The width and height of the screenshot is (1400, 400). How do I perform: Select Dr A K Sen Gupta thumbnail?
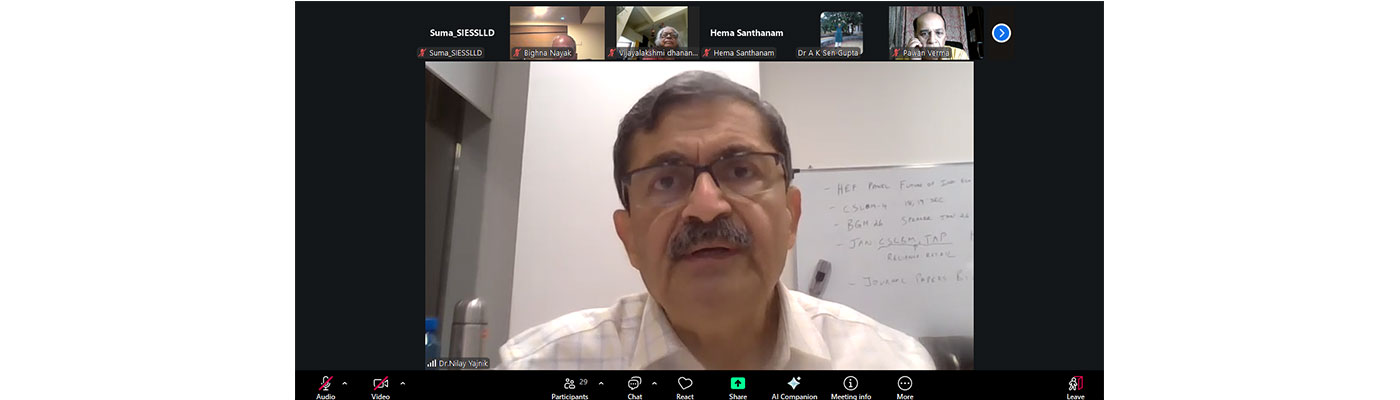[841, 32]
